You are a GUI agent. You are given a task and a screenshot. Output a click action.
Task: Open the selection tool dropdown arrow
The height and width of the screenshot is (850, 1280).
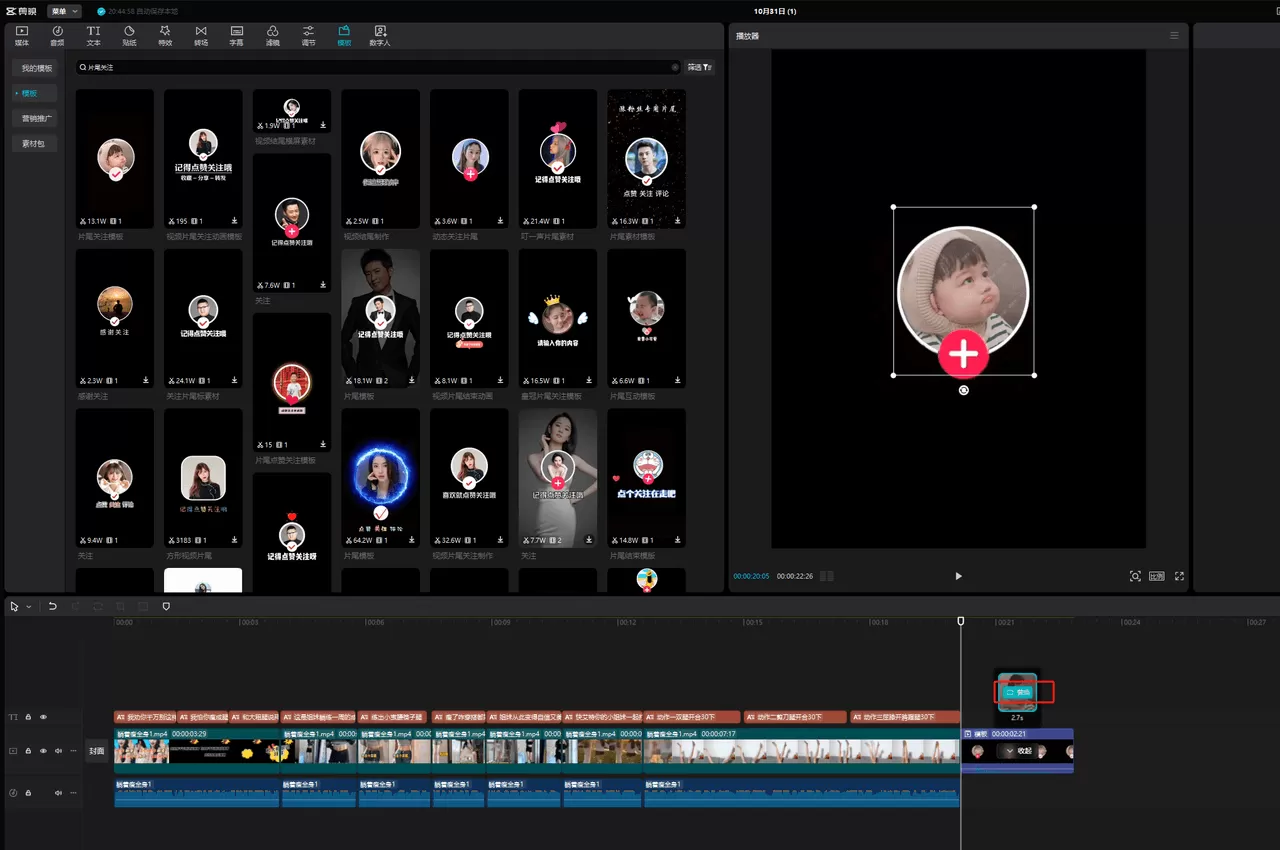click(29, 607)
